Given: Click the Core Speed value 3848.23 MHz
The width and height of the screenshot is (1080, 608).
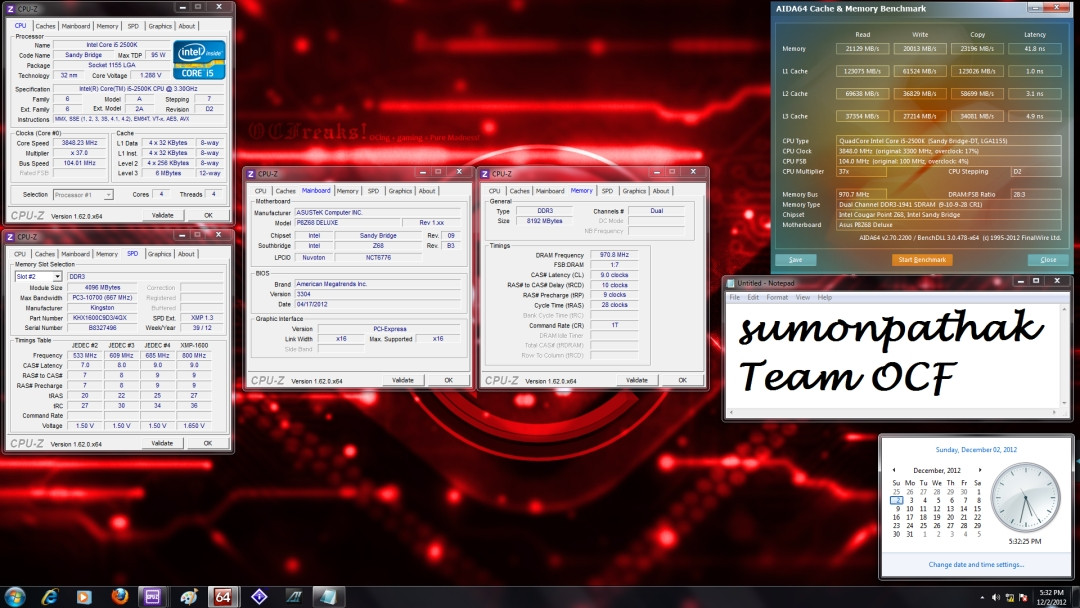Looking at the screenshot, I should pos(80,143).
